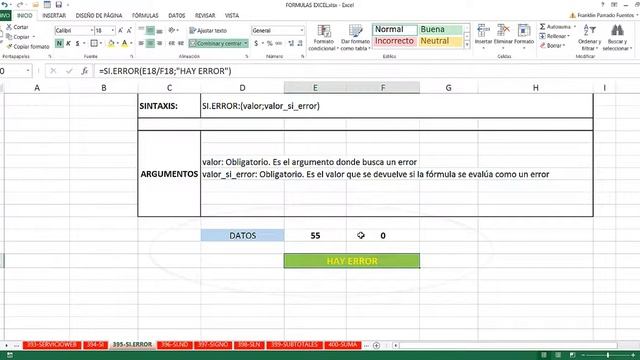
Task: Toggle bottom vertical alignment
Action: 159,31
